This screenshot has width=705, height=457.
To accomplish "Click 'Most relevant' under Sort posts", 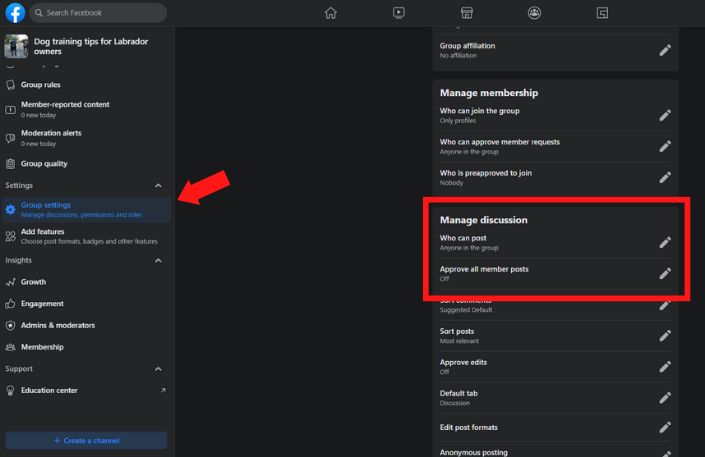I will tap(459, 341).
